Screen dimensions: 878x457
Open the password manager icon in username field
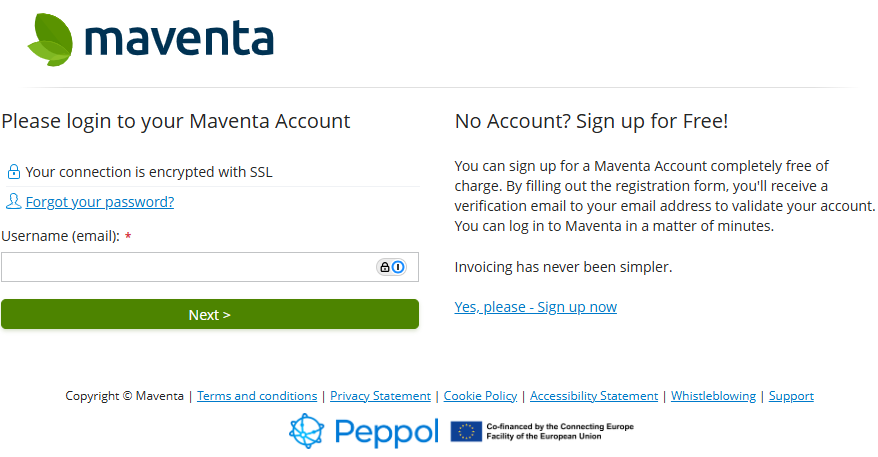(398, 267)
